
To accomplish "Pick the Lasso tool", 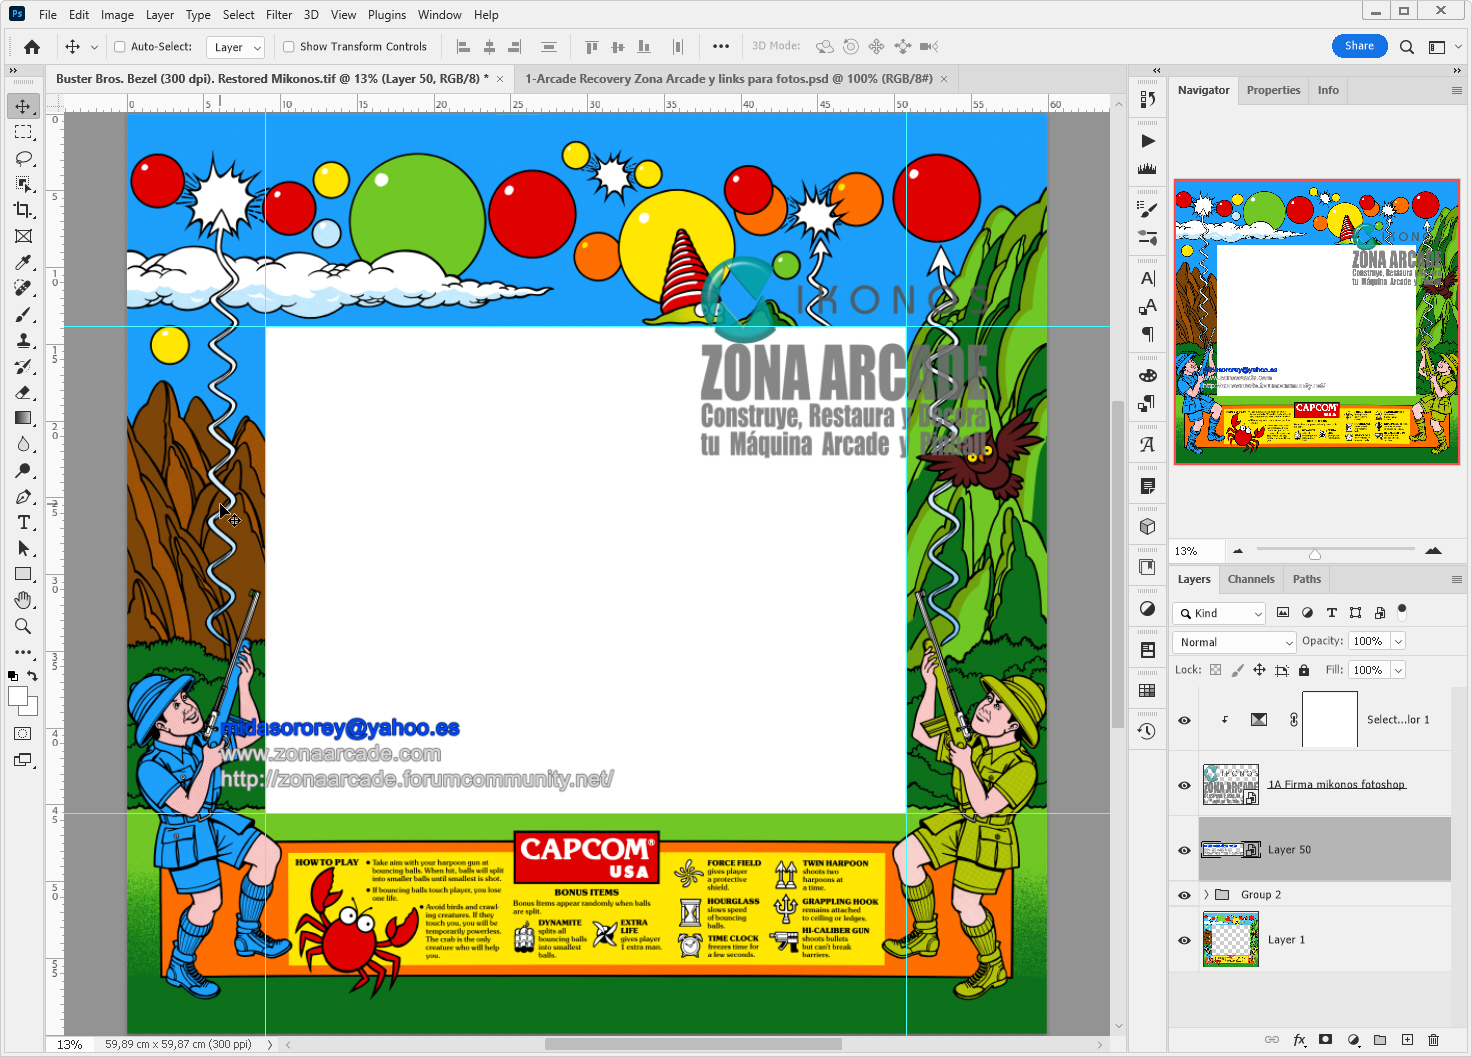I will coord(23,158).
